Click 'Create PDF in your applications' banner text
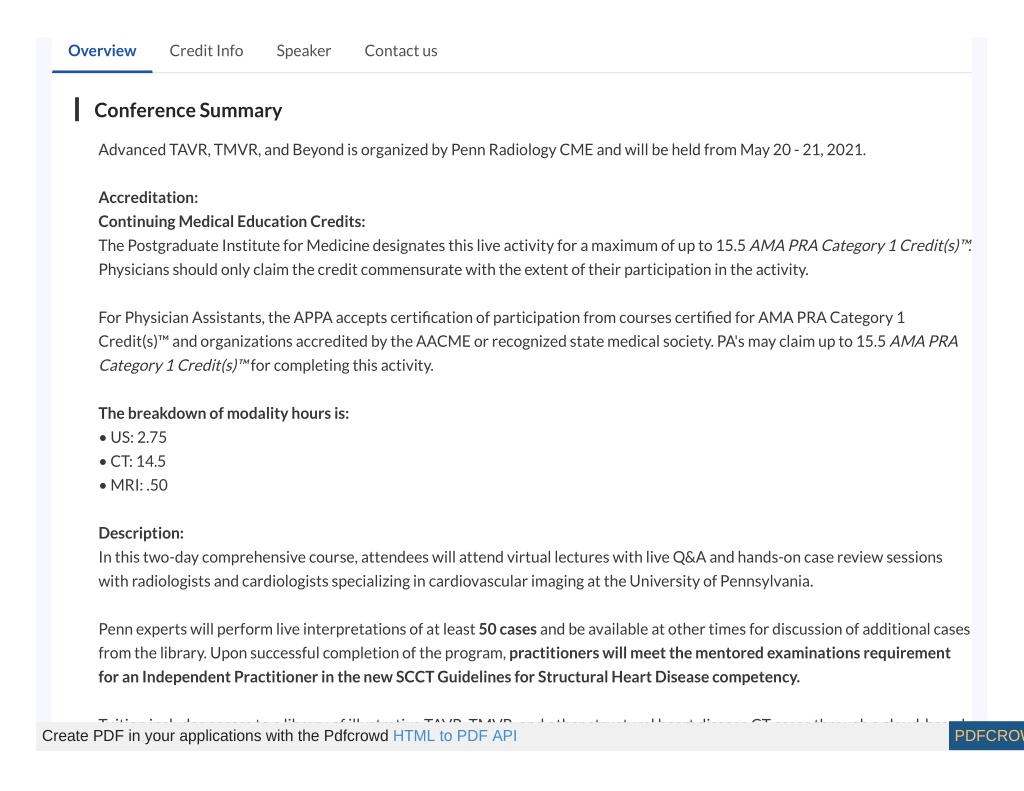 coord(215,736)
